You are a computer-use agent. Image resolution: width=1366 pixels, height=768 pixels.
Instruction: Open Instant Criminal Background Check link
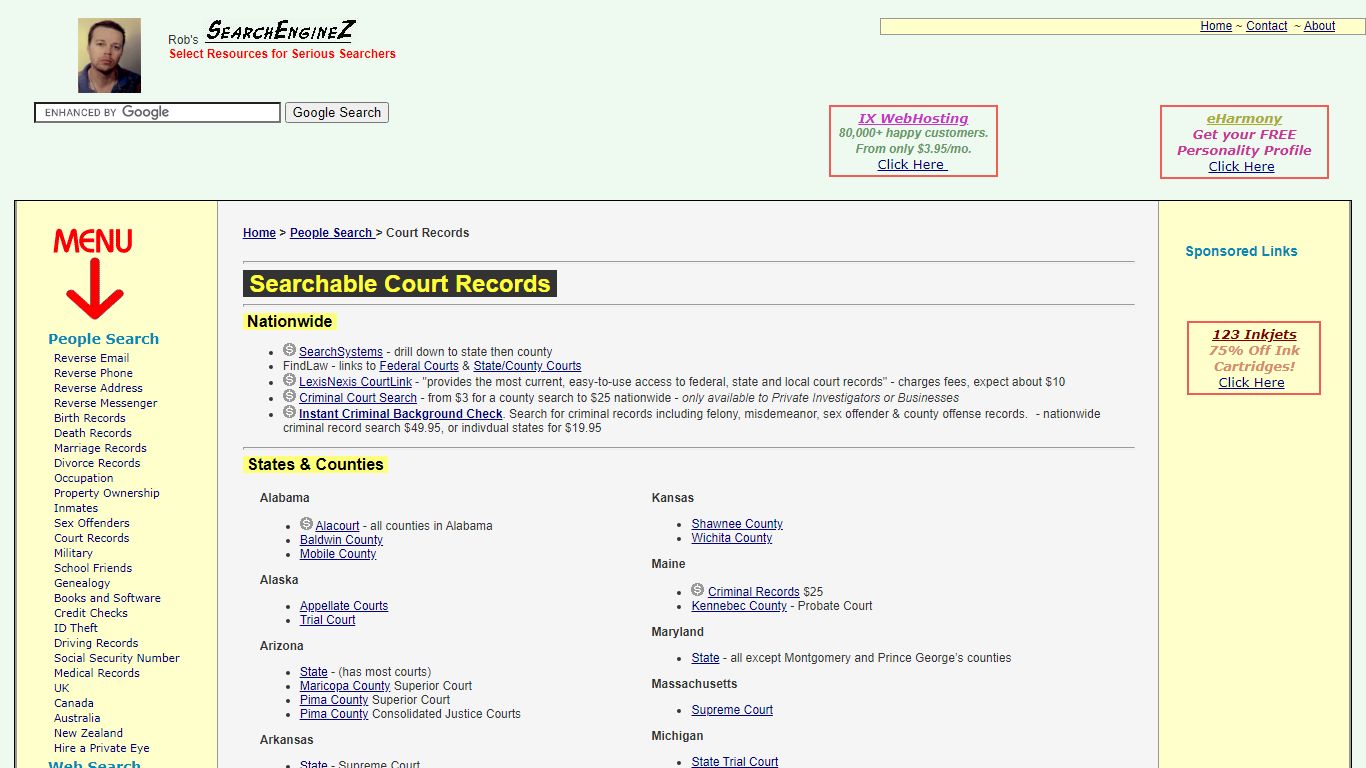point(401,414)
